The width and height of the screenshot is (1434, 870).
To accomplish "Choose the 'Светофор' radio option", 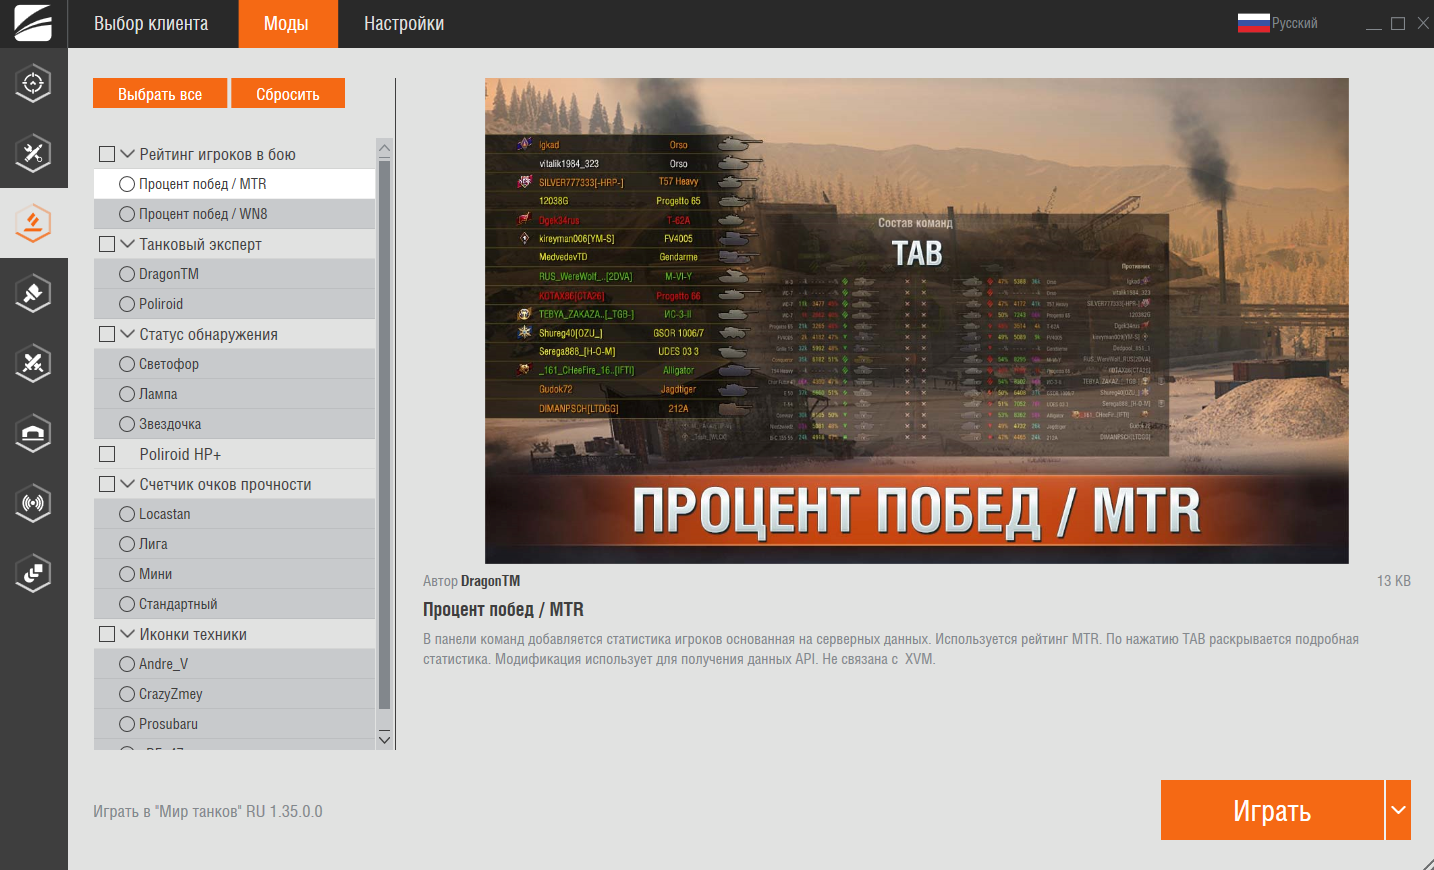I will click(x=127, y=364).
